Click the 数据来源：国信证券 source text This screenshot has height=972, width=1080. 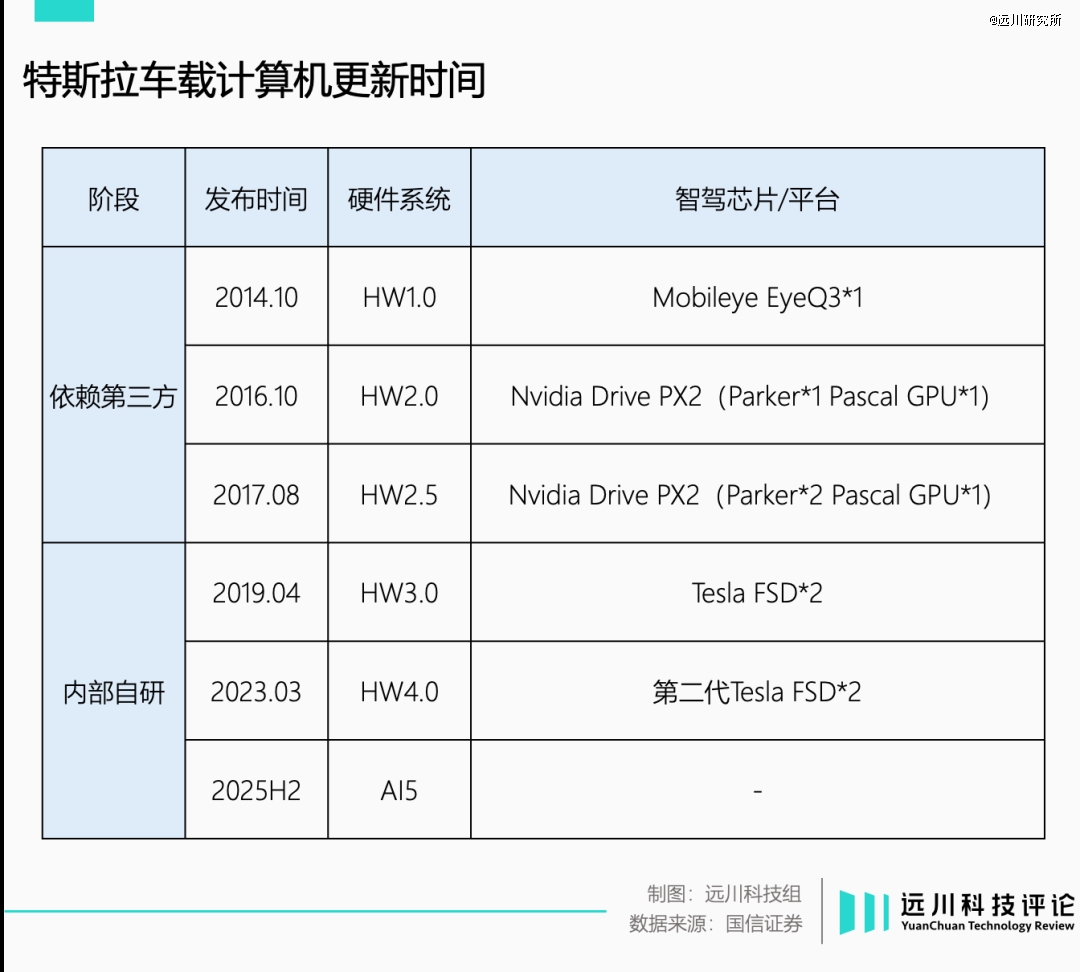coord(716,923)
